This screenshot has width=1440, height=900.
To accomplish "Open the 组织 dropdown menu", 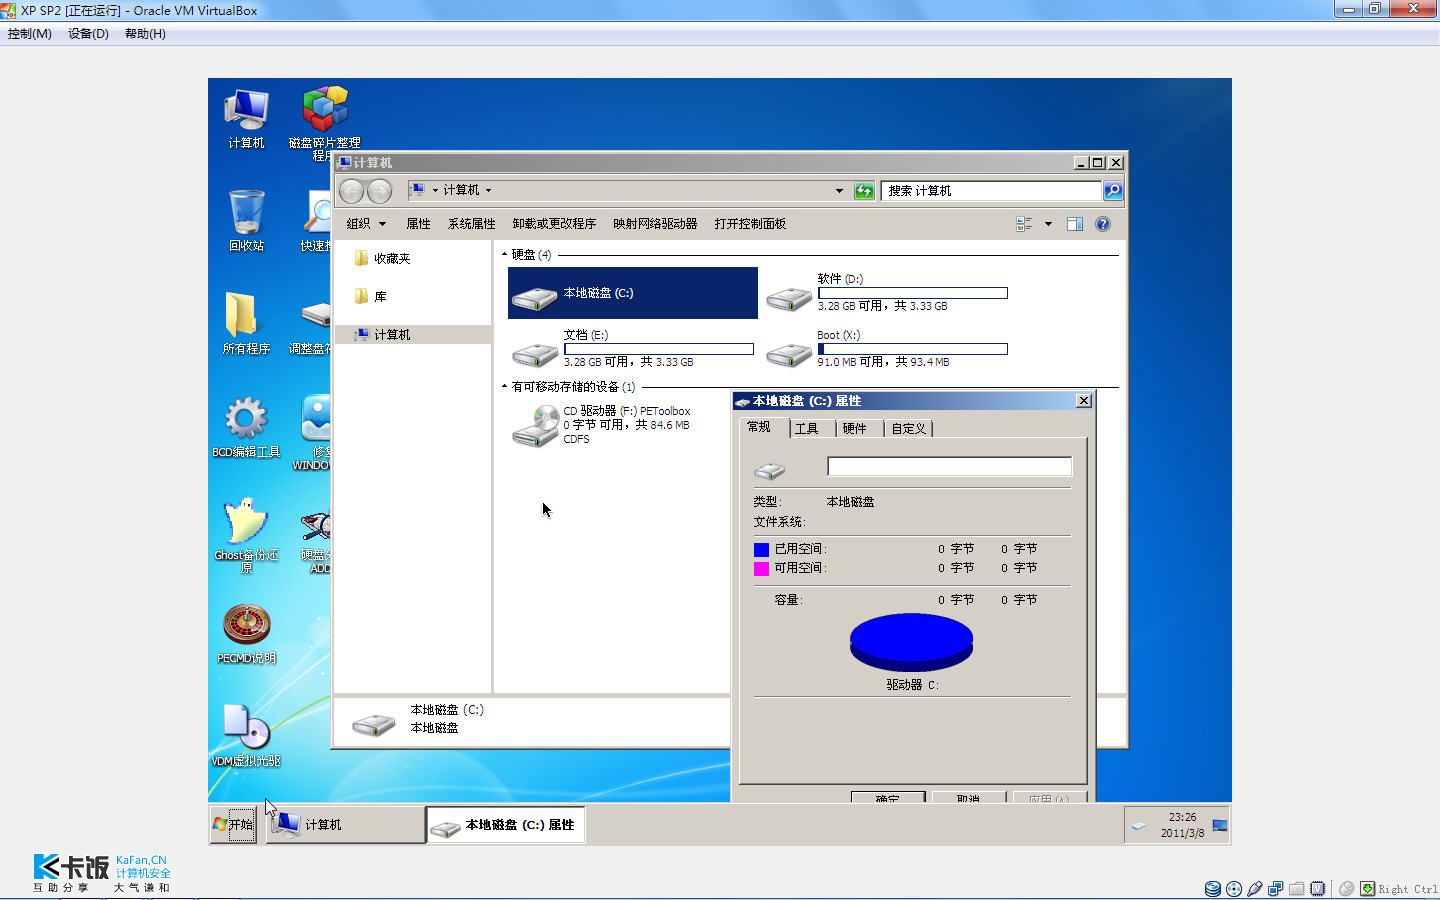I will pos(366,224).
